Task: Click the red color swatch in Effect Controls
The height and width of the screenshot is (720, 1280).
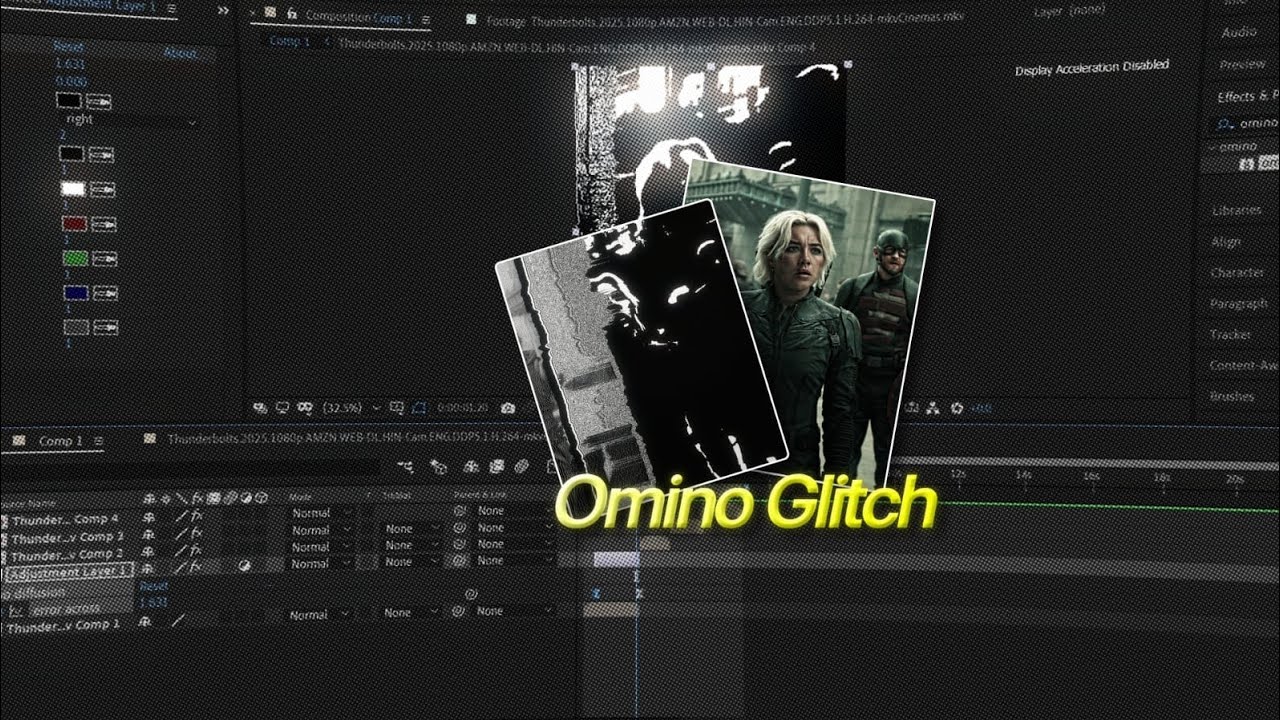Action: tap(73, 223)
